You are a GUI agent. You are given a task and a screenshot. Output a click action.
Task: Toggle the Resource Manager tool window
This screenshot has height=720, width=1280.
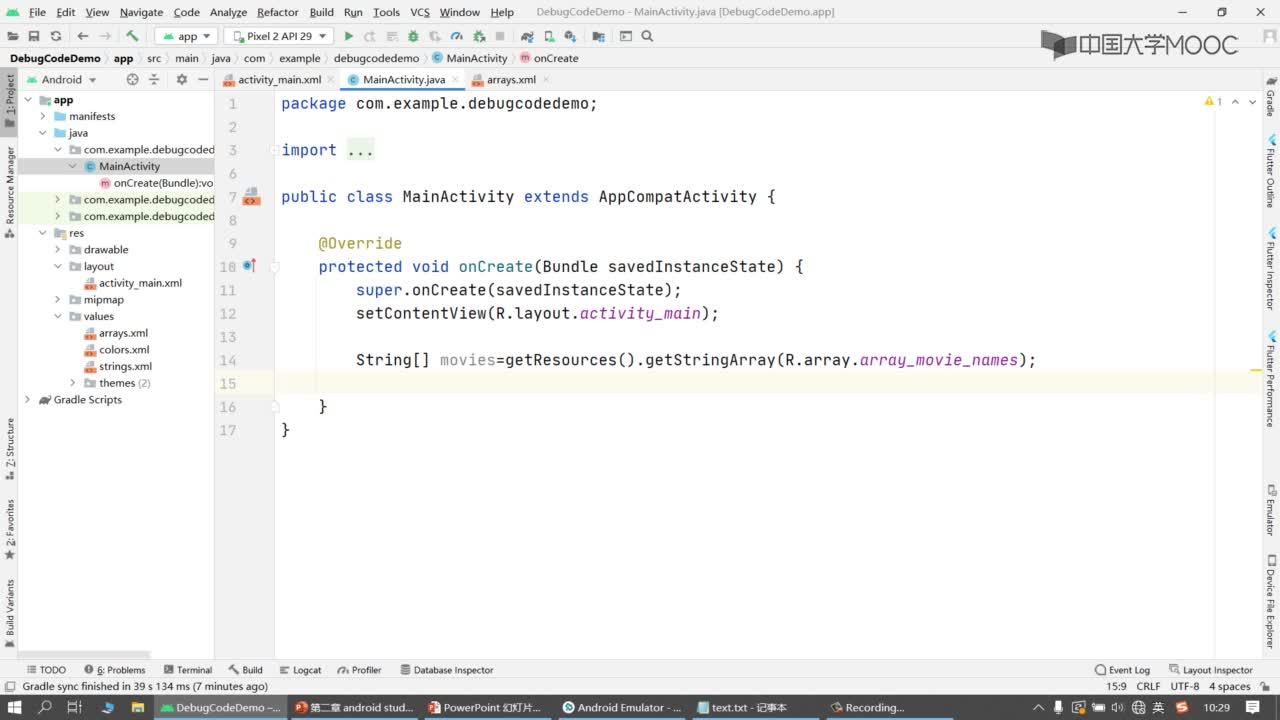coord(10,190)
